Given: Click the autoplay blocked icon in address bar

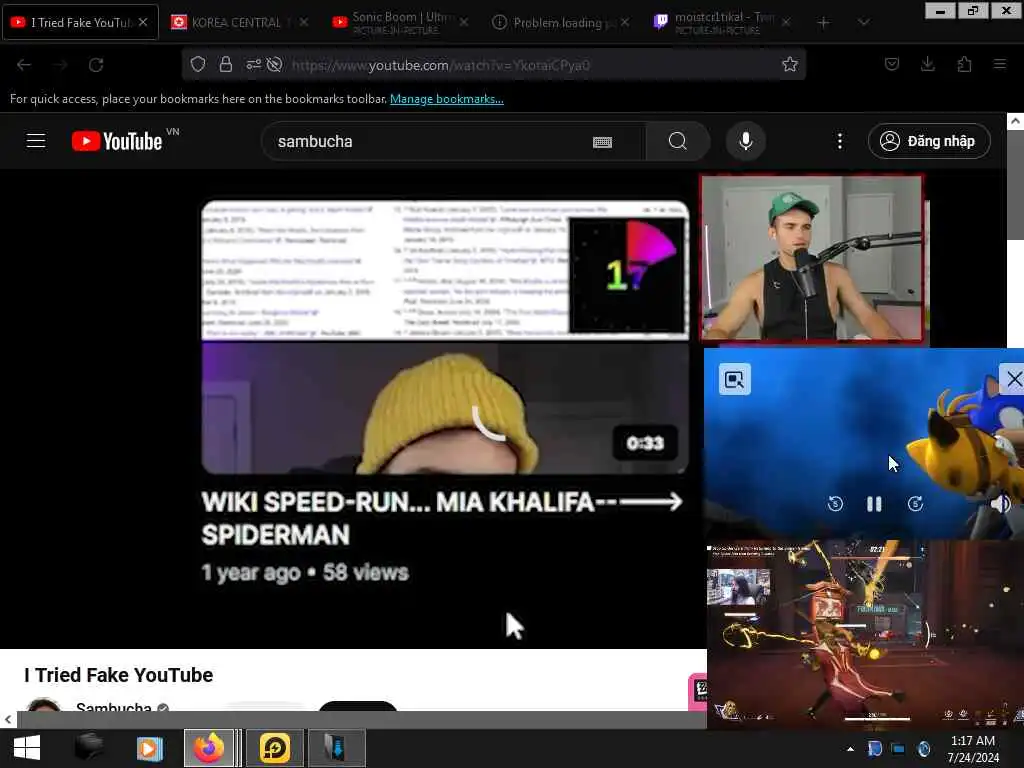Looking at the screenshot, I should (x=274, y=64).
